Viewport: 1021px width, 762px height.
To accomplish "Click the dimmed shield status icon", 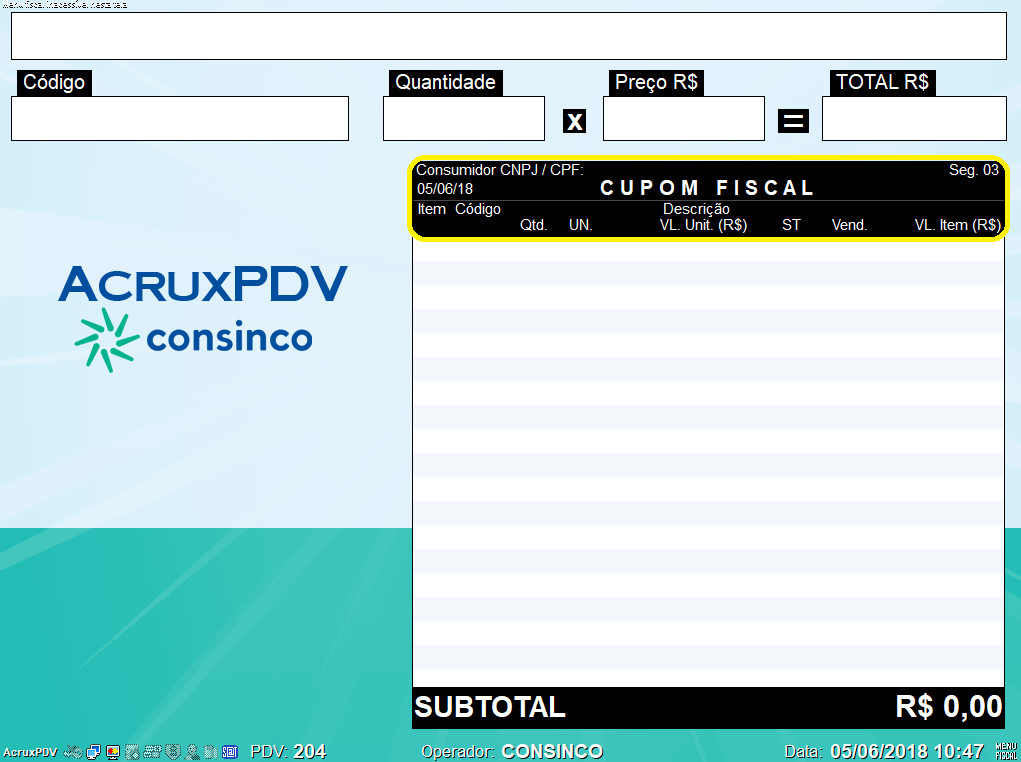I will 173,752.
